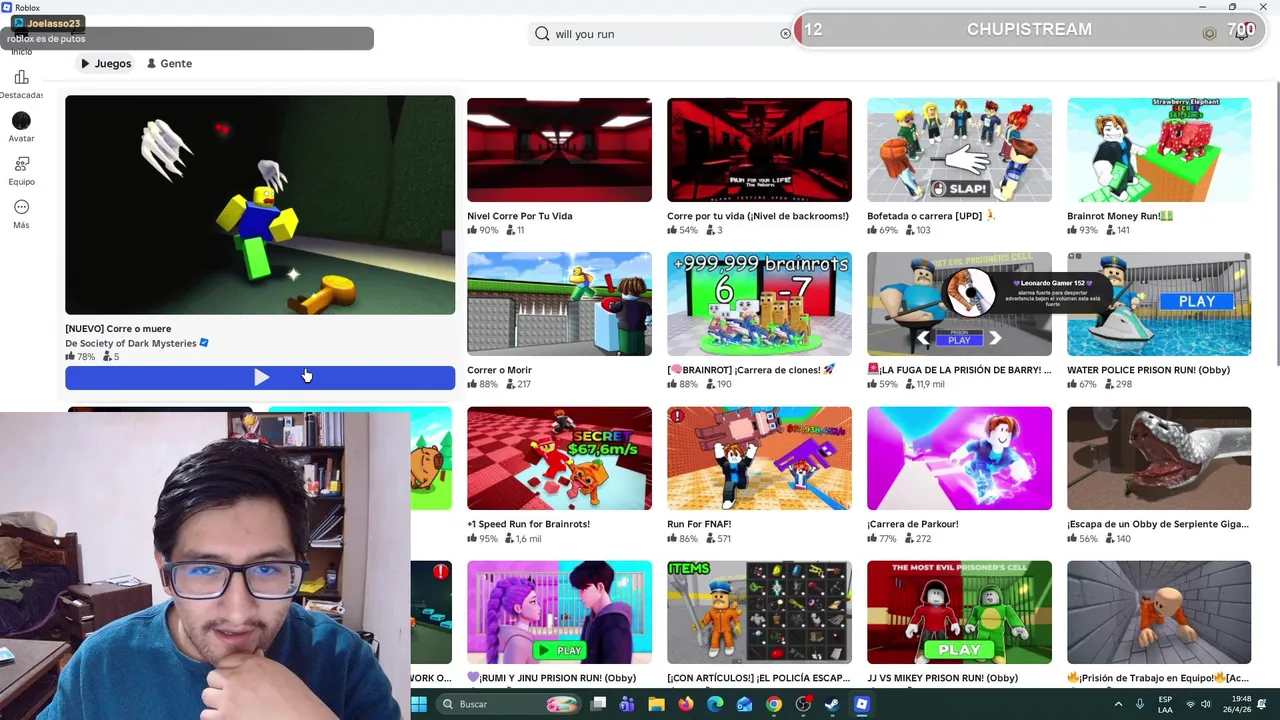Image resolution: width=1280 pixels, height=720 pixels.
Task: Open the El Policía Escapa items thumbnail
Action: pyautogui.click(x=759, y=612)
